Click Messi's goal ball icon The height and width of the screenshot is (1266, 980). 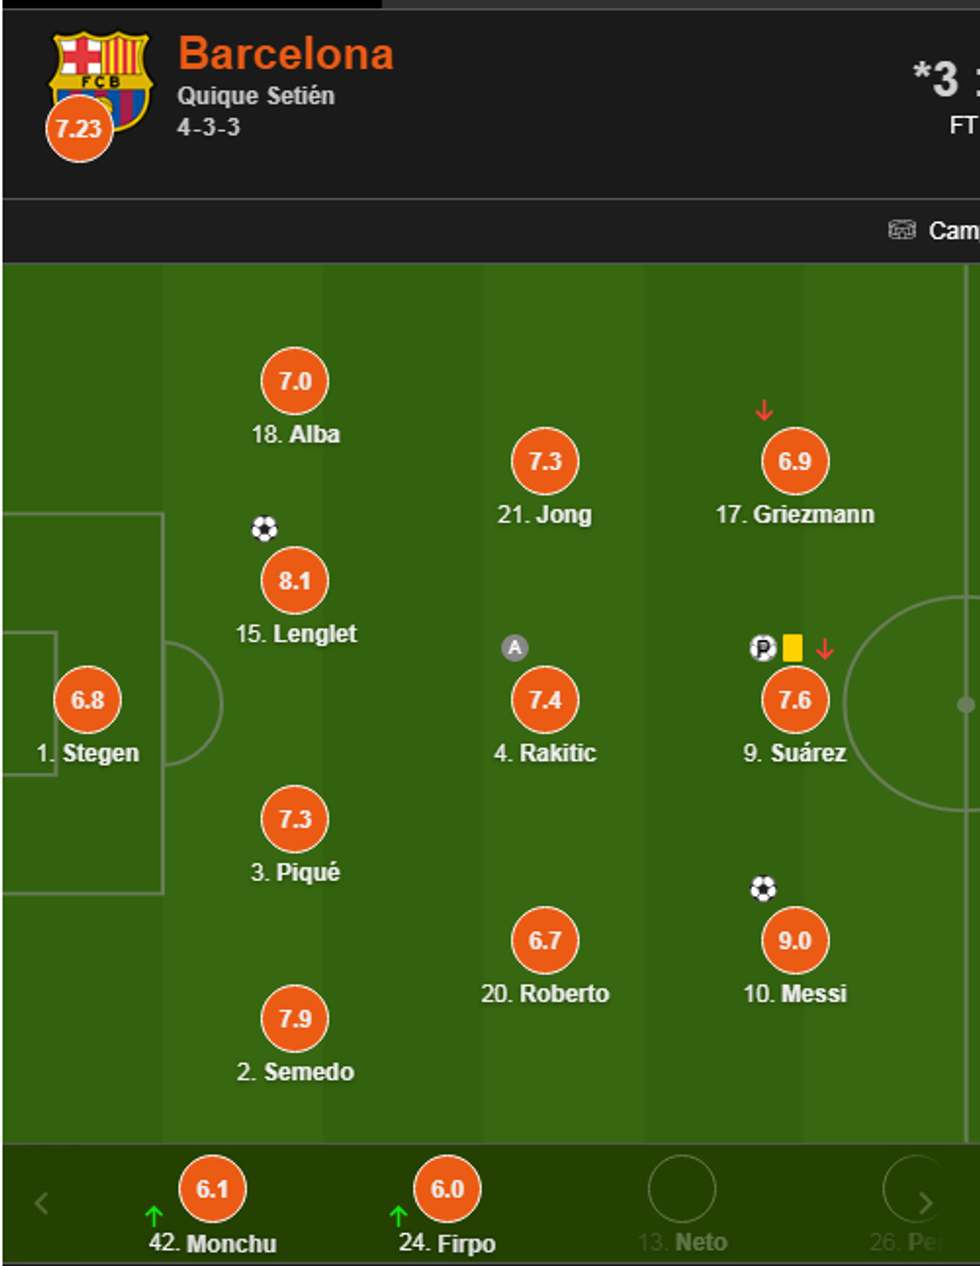tap(763, 889)
